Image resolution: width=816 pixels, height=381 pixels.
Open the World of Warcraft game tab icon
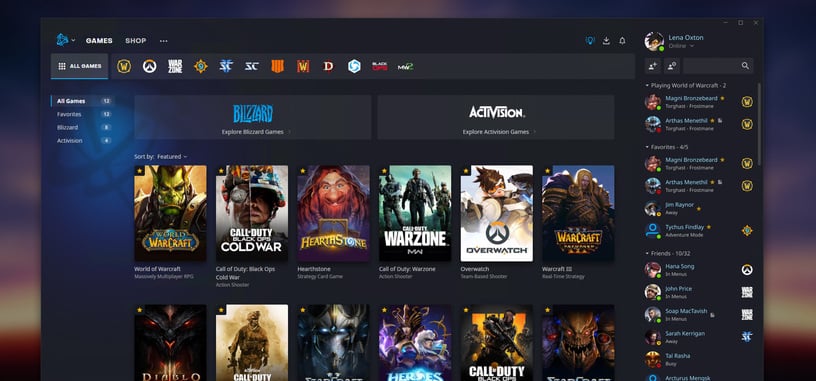(124, 66)
